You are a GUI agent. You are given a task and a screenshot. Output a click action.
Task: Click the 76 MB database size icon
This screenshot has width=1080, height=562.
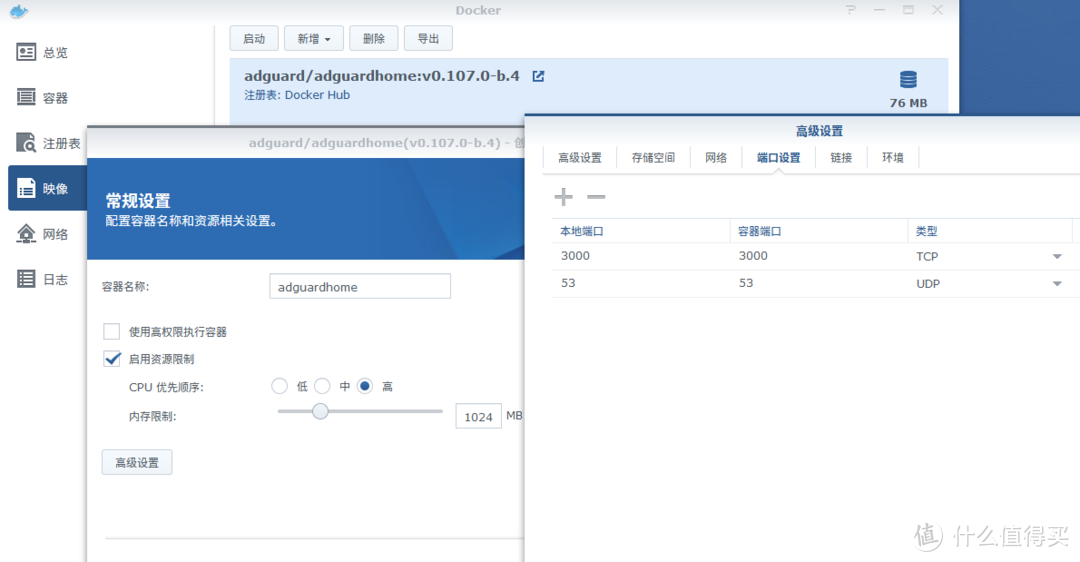tap(908, 80)
